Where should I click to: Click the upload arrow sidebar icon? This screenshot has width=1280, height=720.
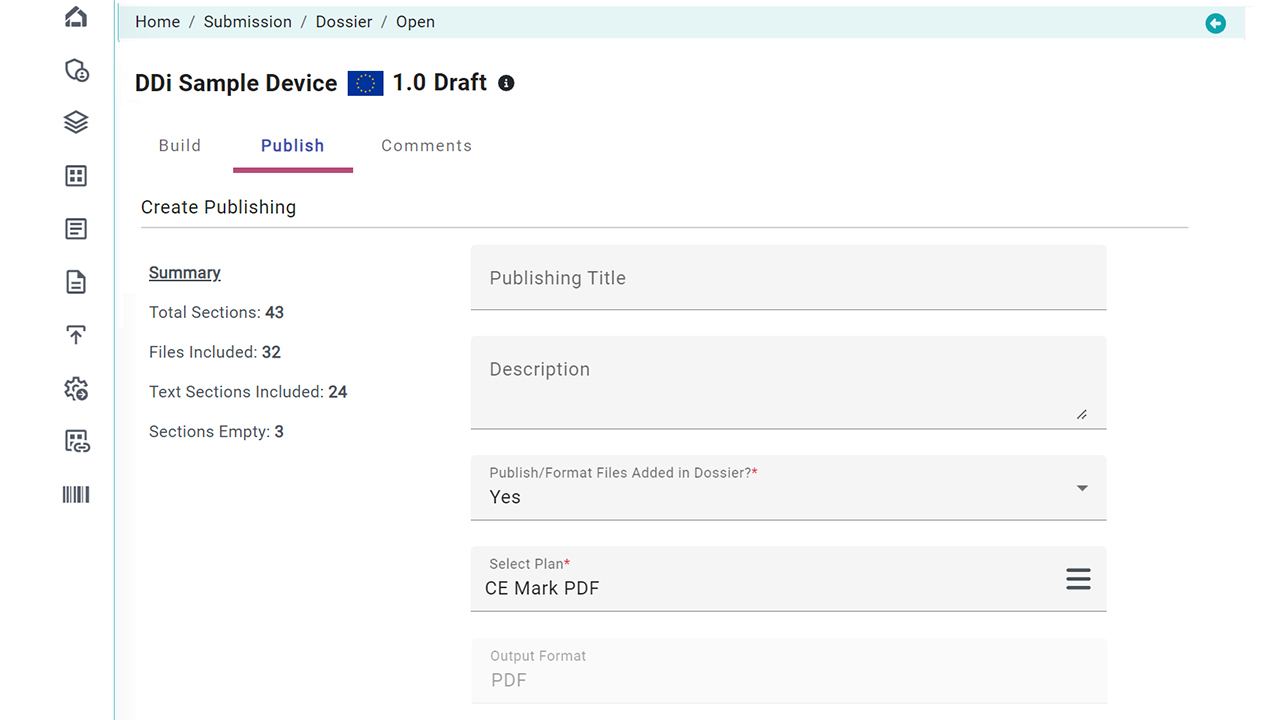tap(76, 335)
